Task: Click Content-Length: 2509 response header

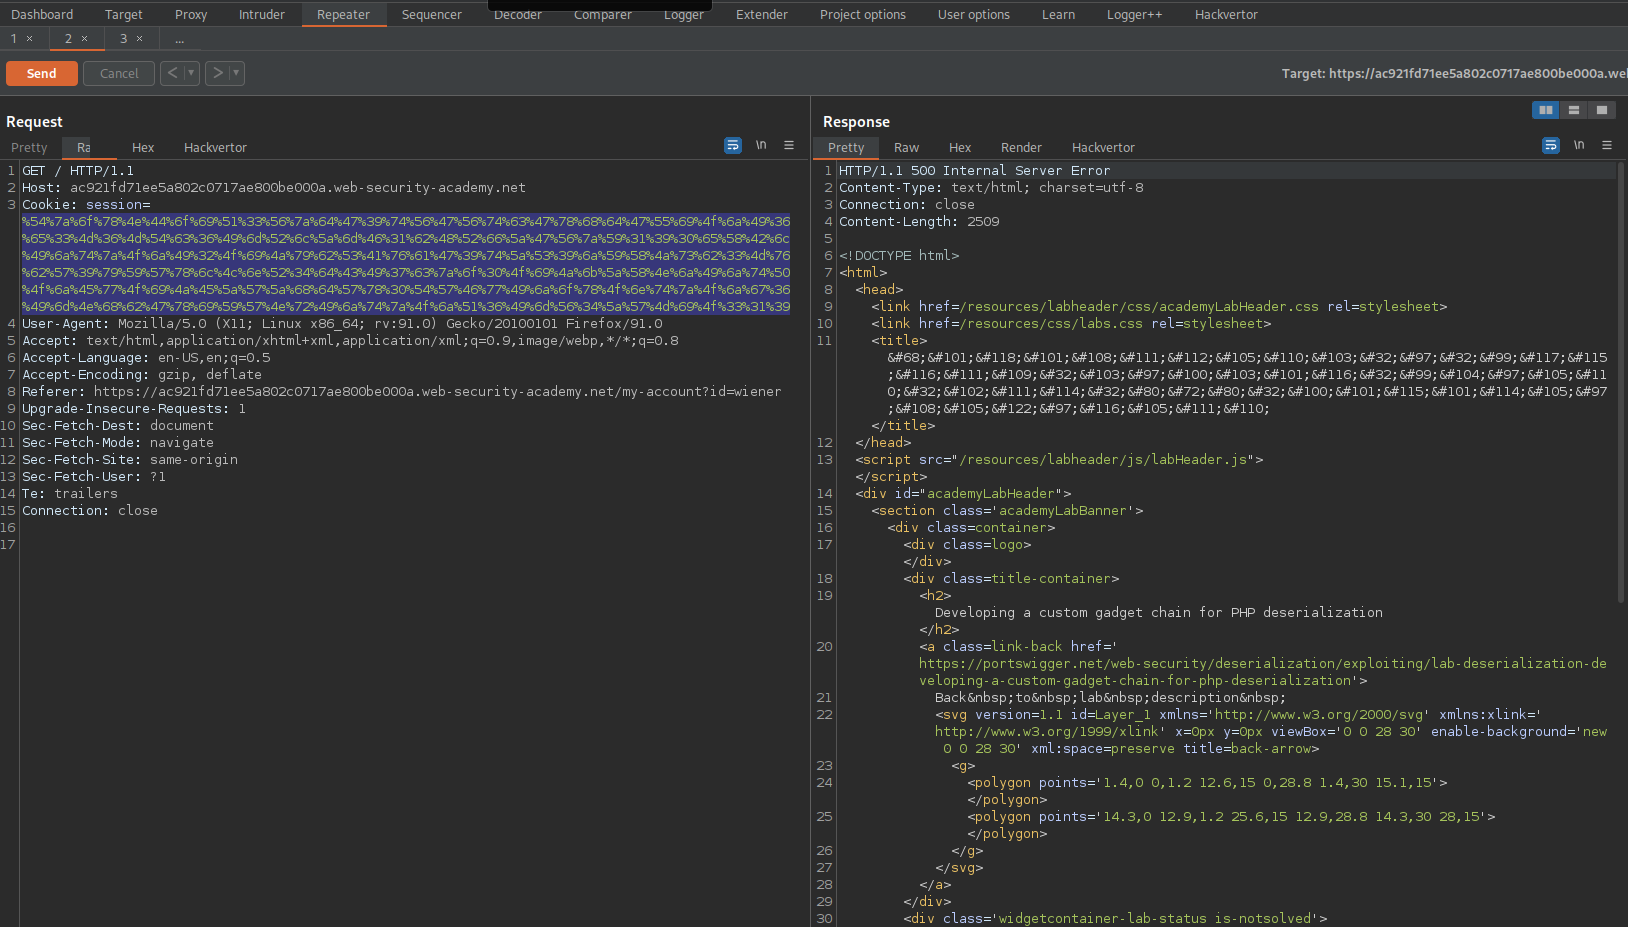Action: (x=919, y=222)
